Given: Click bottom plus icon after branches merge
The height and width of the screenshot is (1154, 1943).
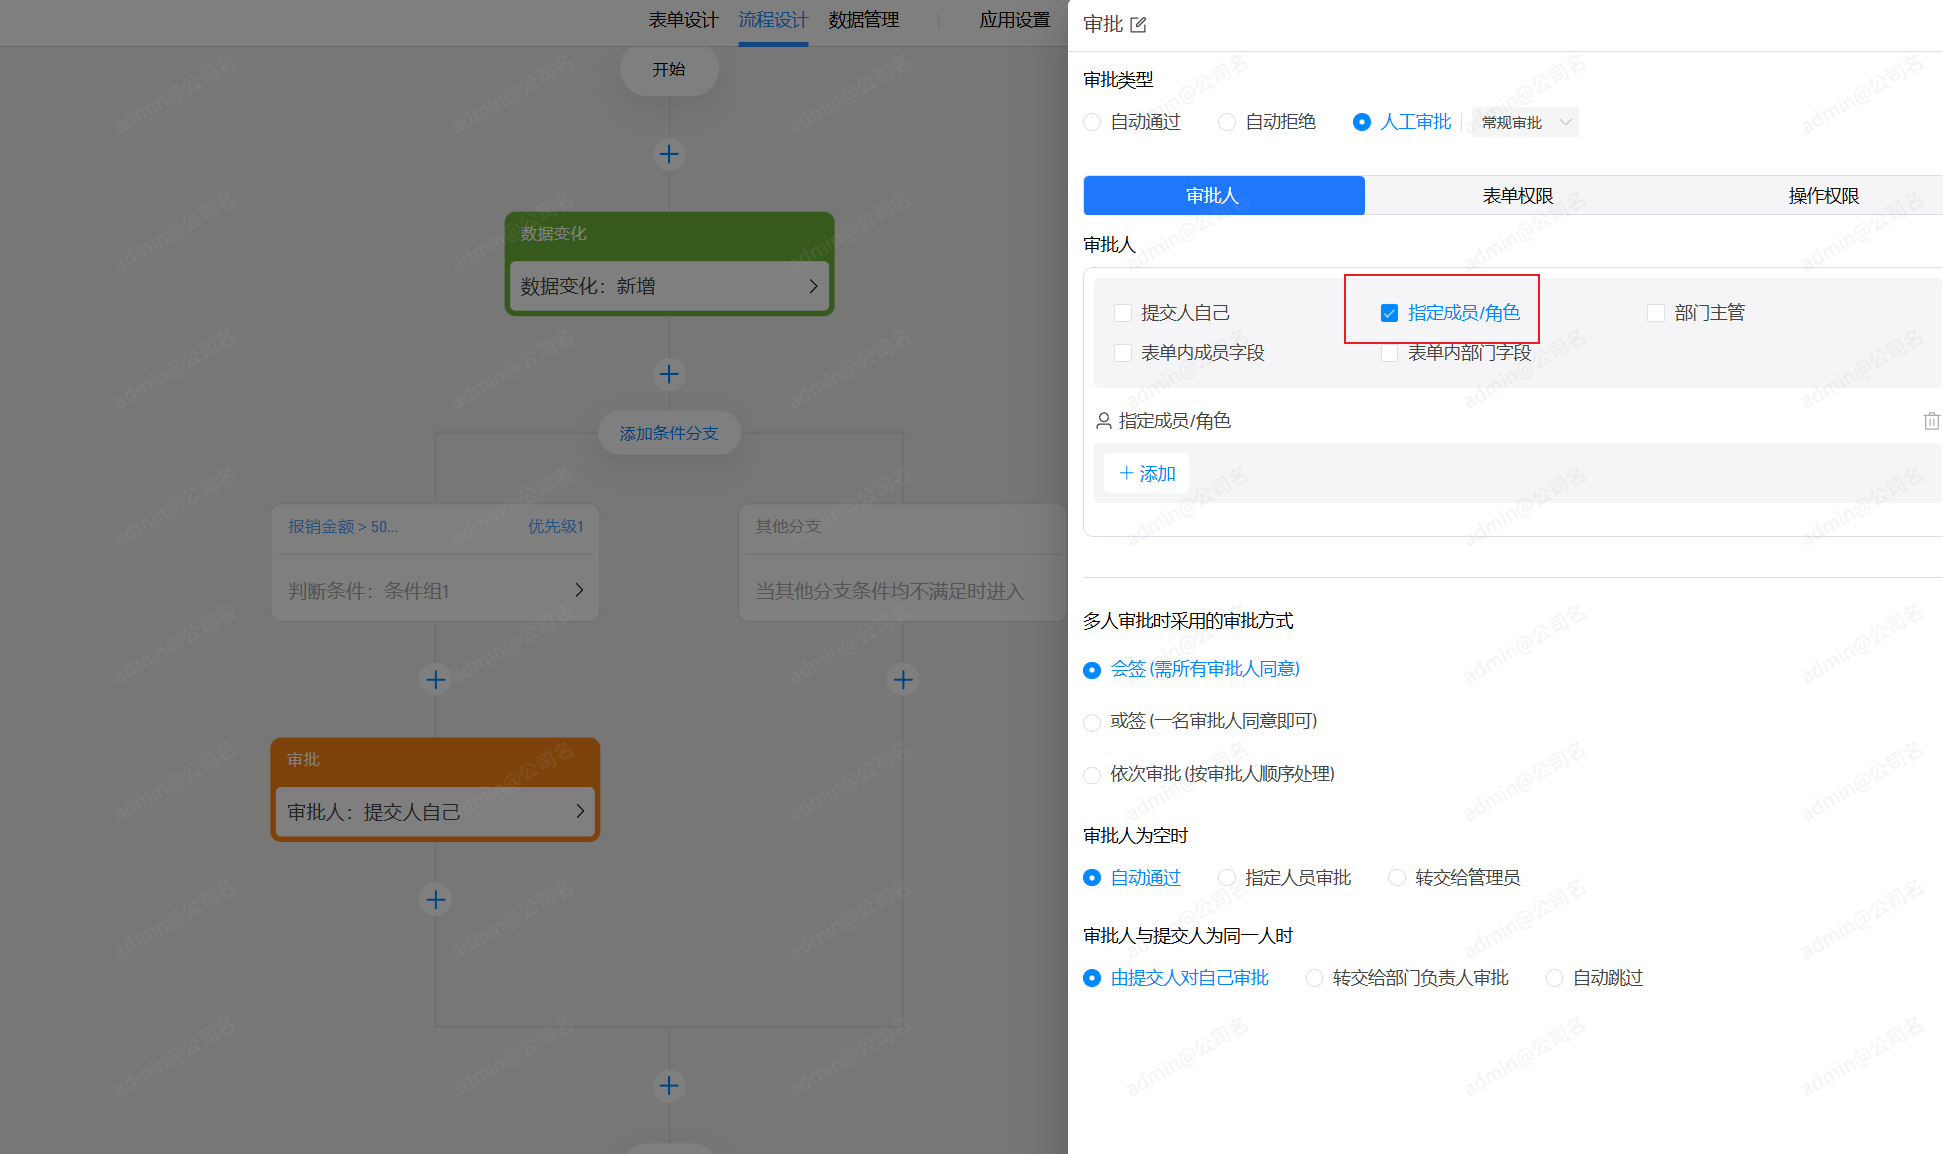Looking at the screenshot, I should (x=669, y=1085).
